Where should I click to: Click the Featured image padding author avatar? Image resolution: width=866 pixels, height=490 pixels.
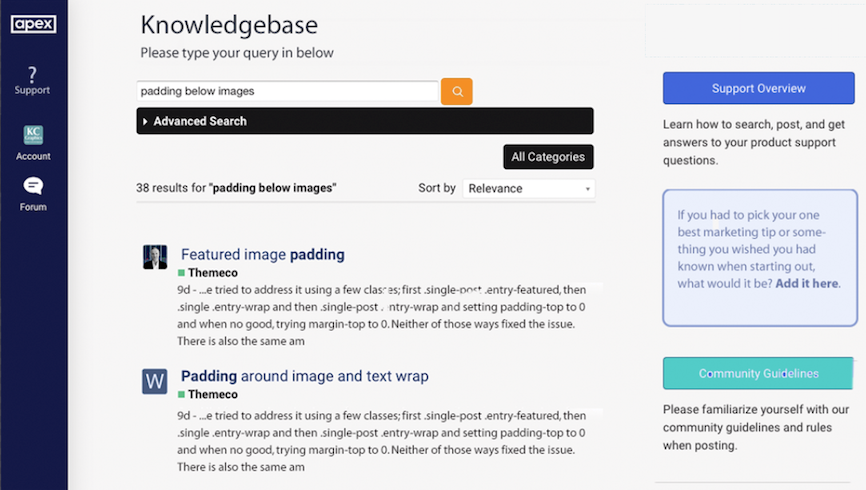[155, 256]
